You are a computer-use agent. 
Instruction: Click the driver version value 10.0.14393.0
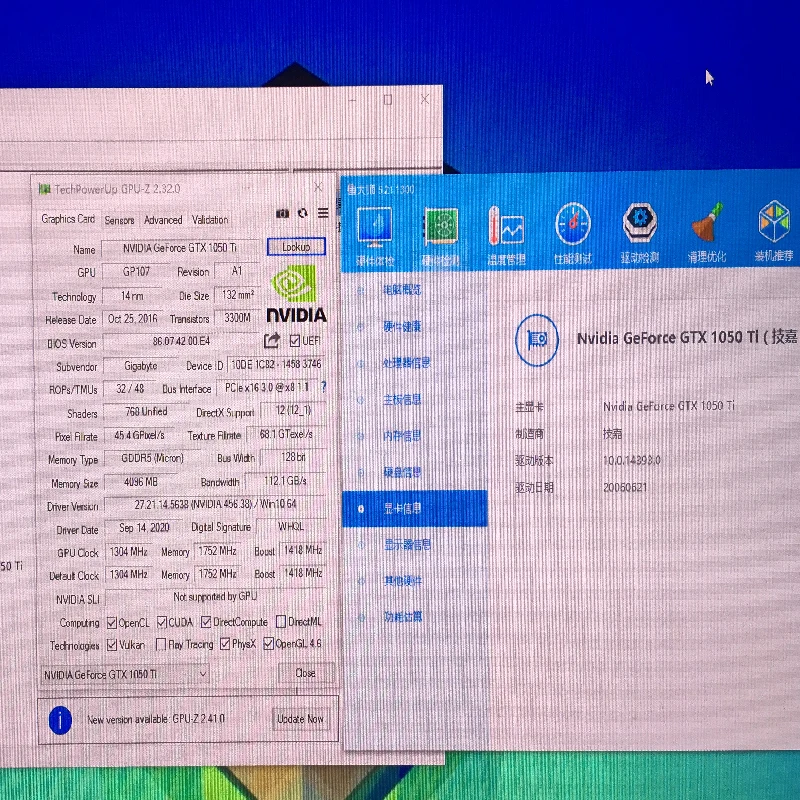(632, 460)
